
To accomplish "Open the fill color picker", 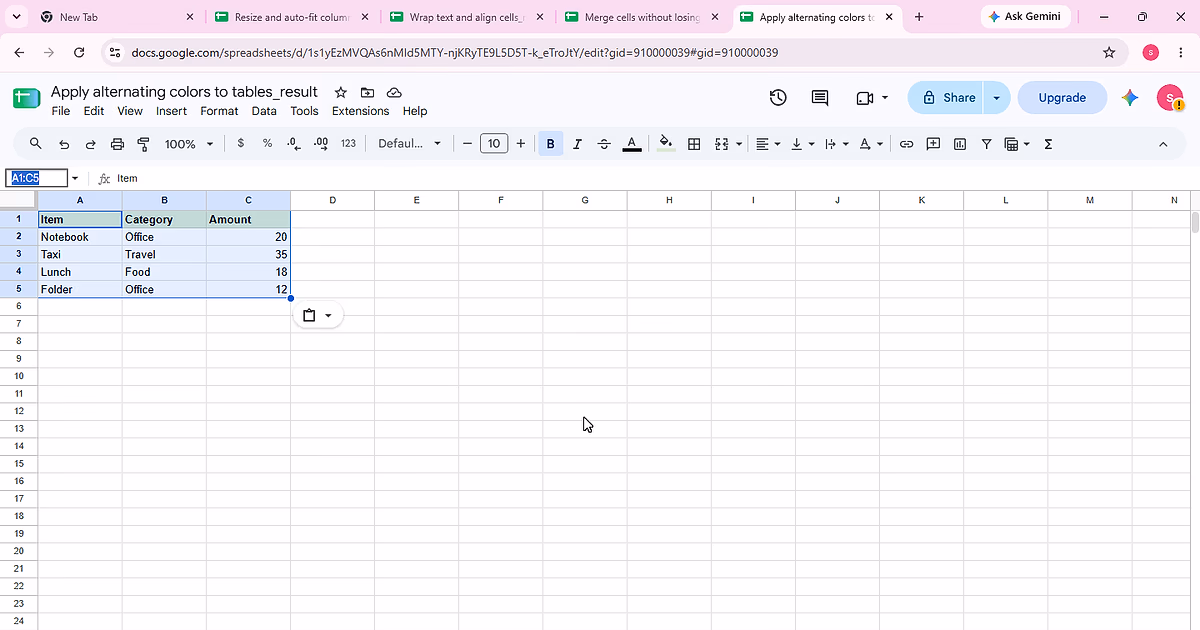I will coord(666,144).
